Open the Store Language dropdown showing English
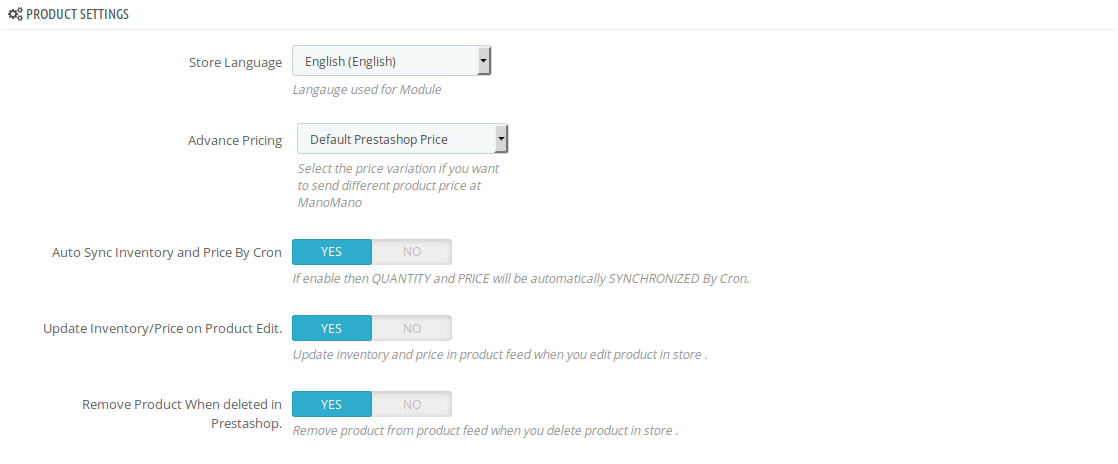Viewport: 1118px width, 464px height. pos(385,62)
